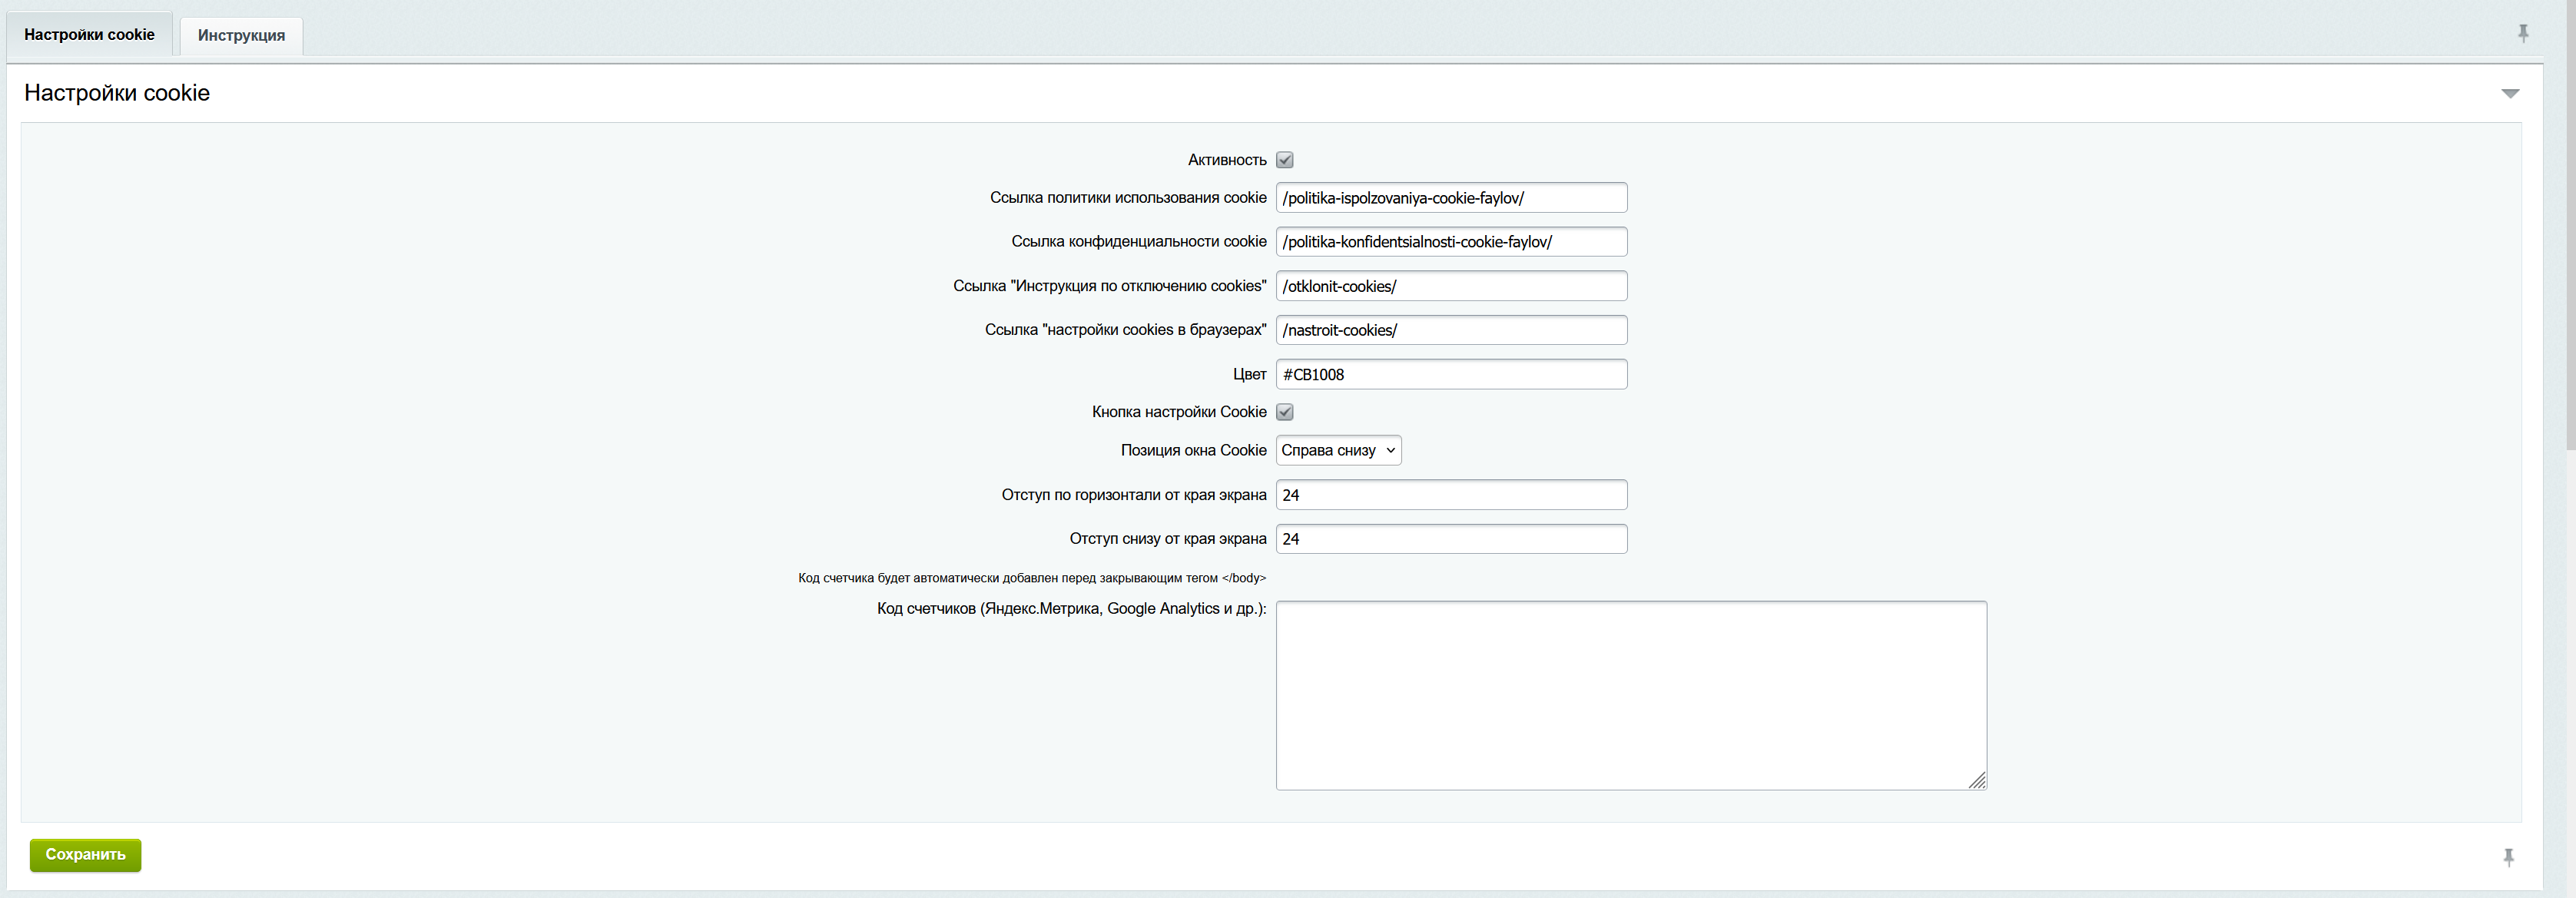The image size is (2576, 898).
Task: Click the vertical scrollbar on the right
Action: 2569,225
